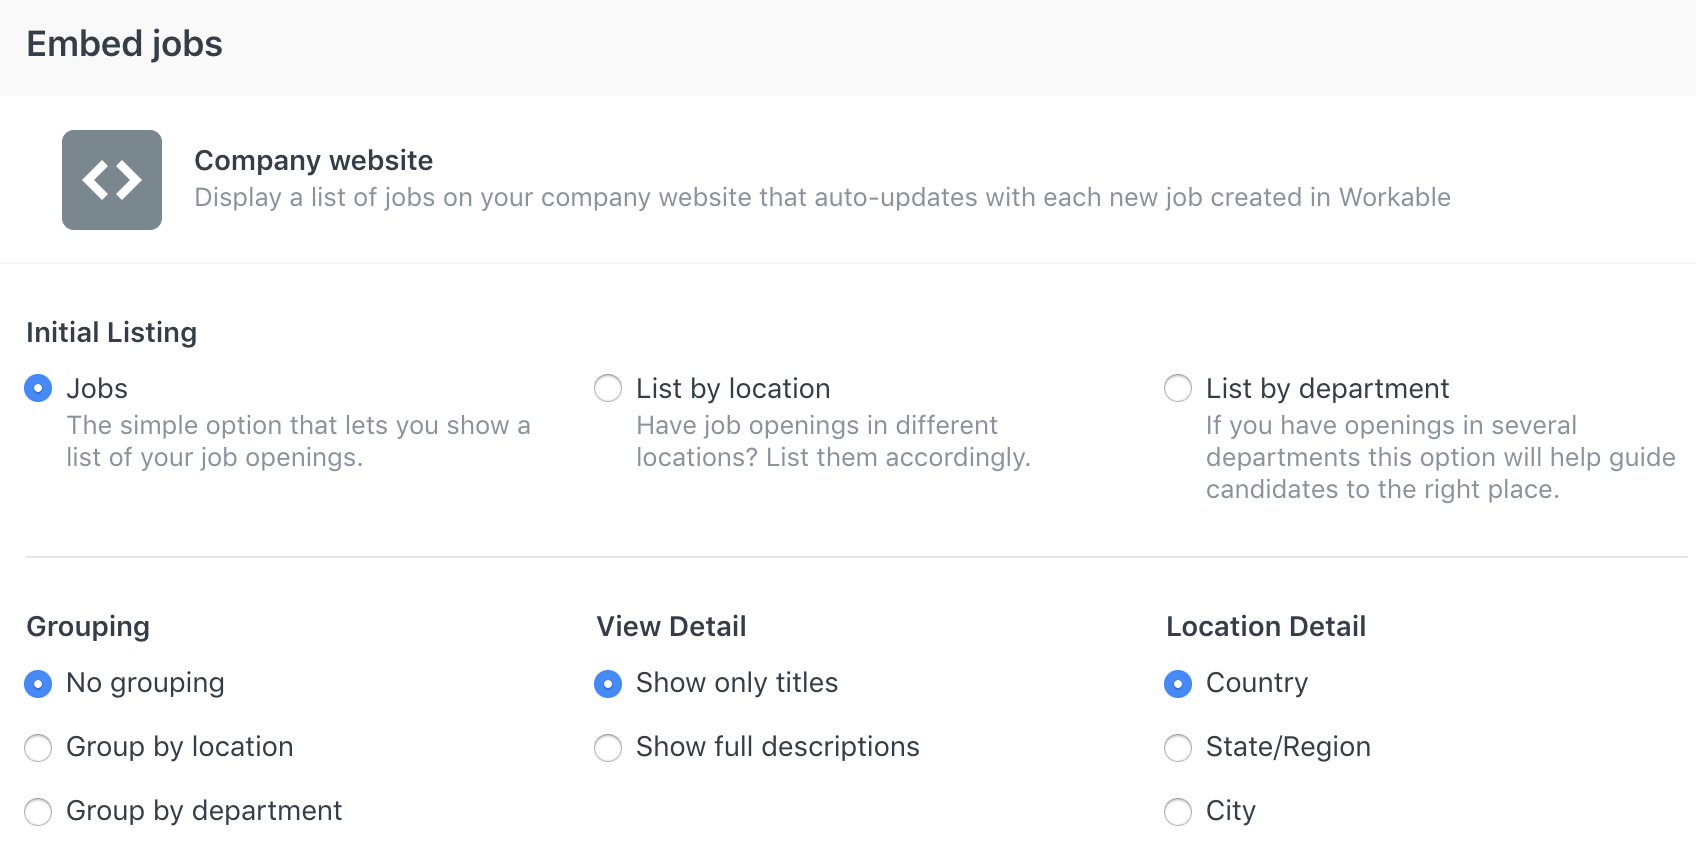Enable Show full descriptions view
1696x868 pixels.
[608, 748]
